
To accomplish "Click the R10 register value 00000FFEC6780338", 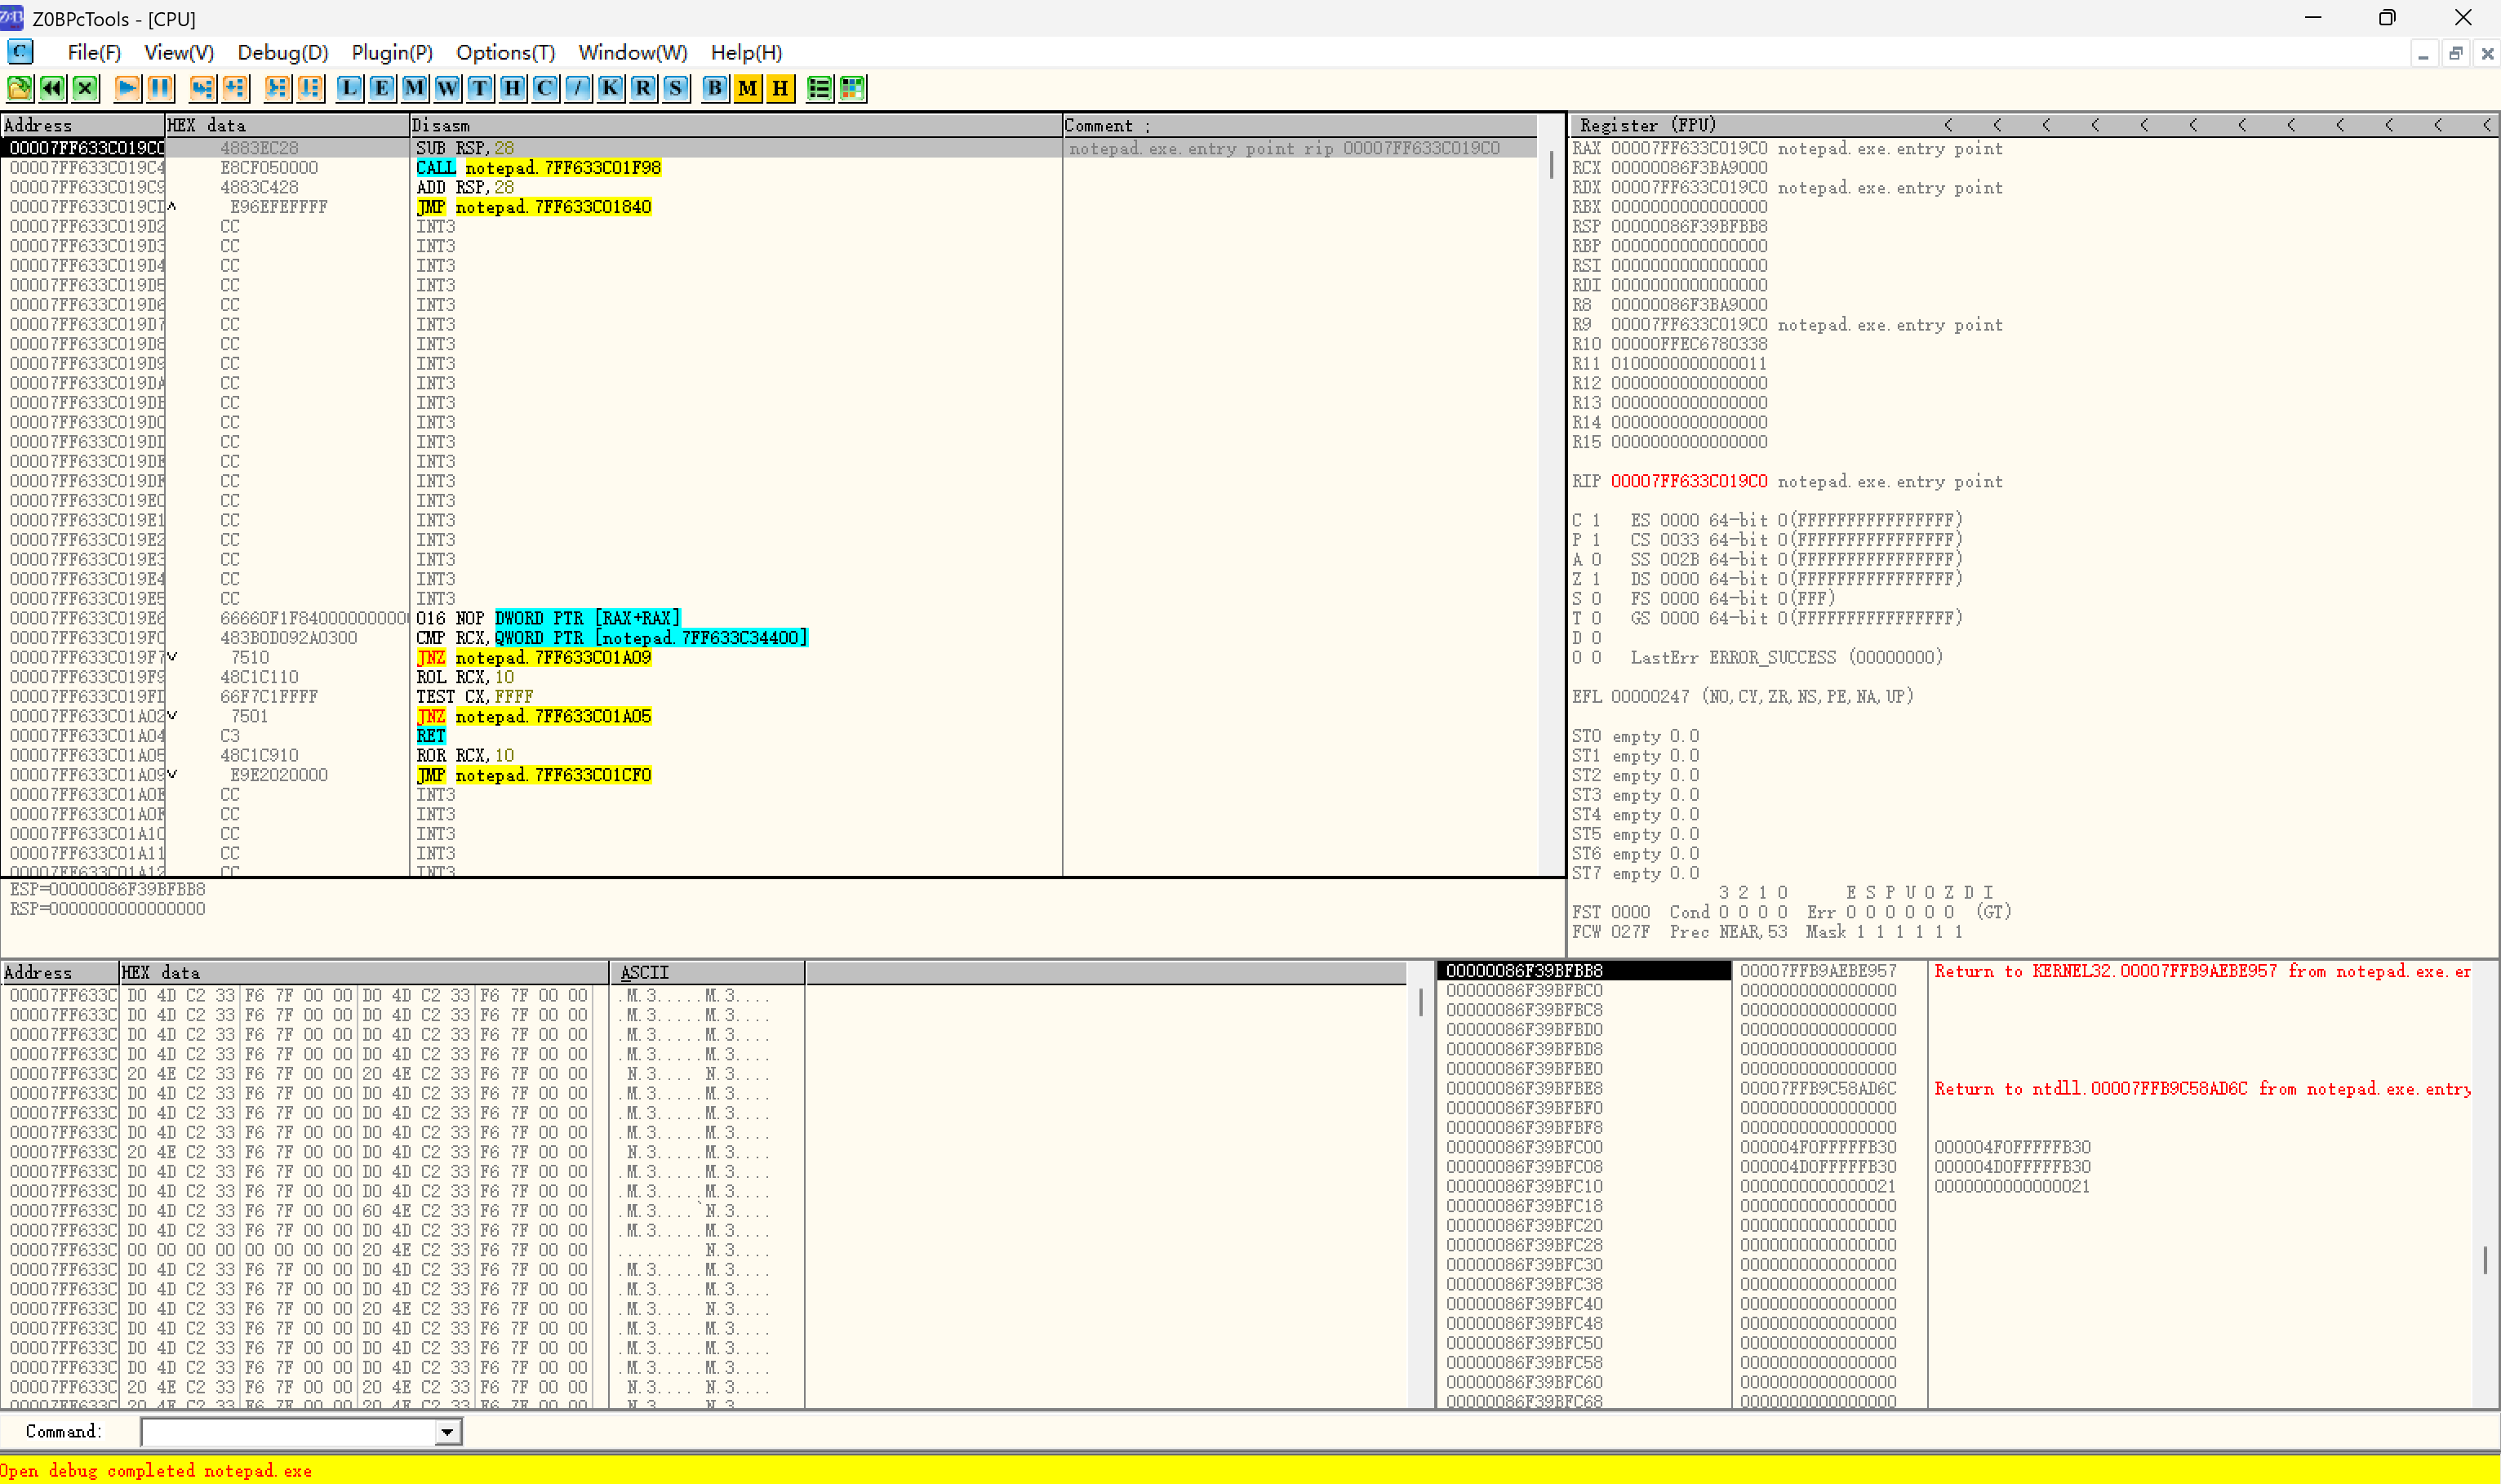I will (x=1689, y=344).
